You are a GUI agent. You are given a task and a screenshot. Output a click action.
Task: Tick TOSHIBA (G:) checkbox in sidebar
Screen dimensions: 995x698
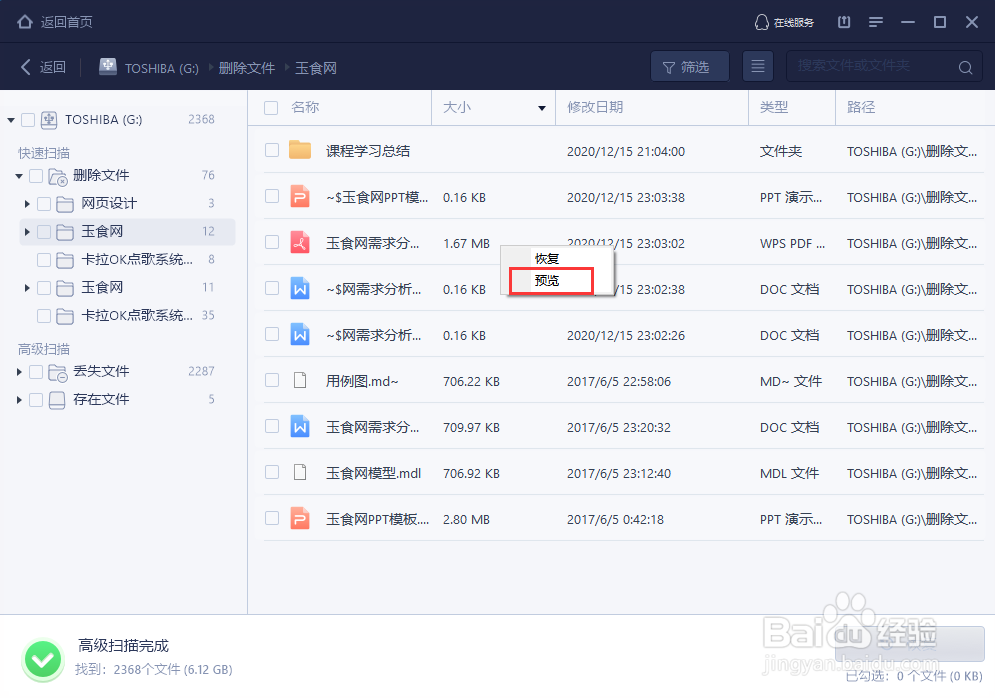point(28,120)
